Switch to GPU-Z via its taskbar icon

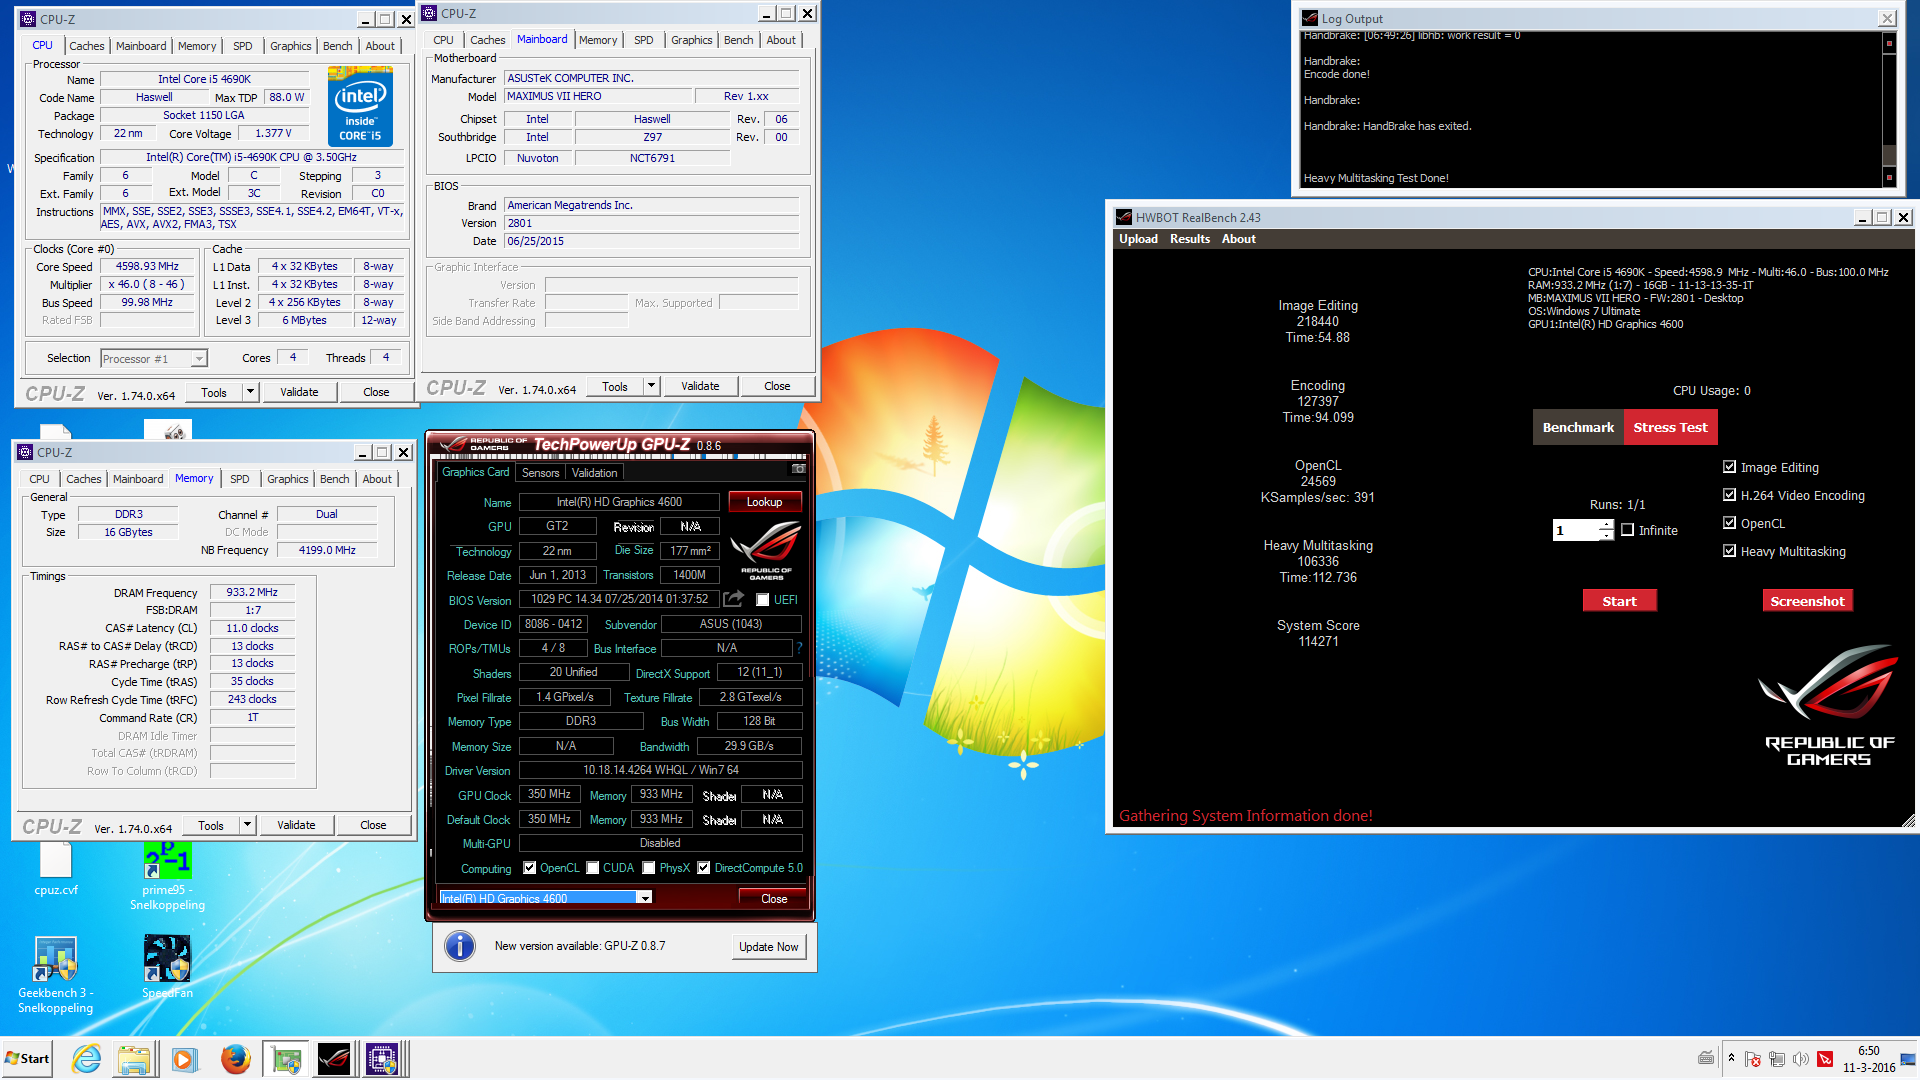[286, 1059]
